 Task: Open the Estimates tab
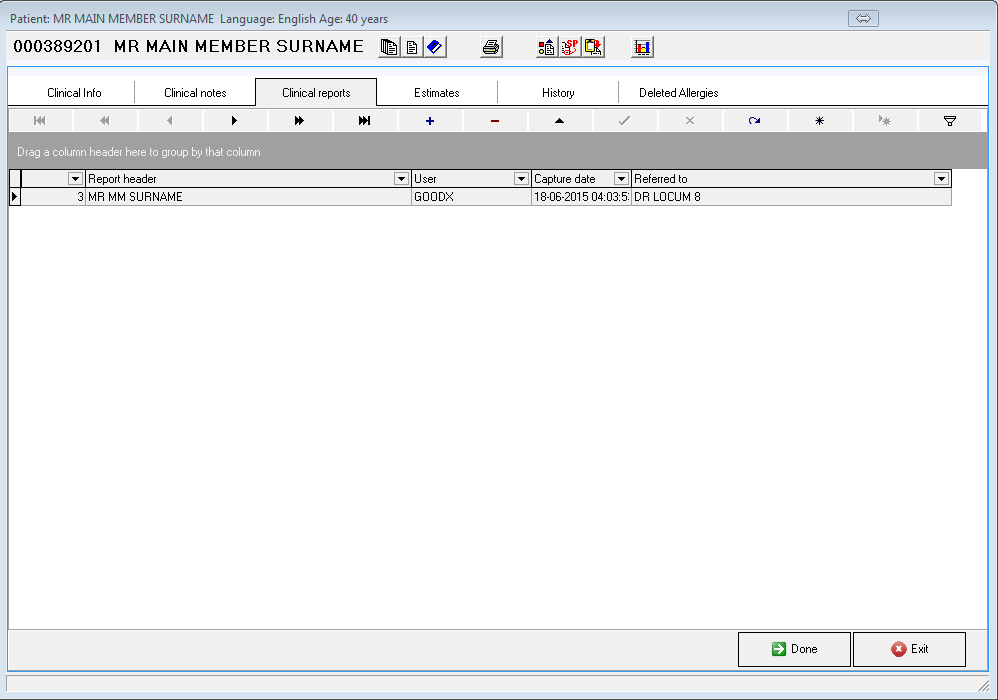click(x=437, y=93)
